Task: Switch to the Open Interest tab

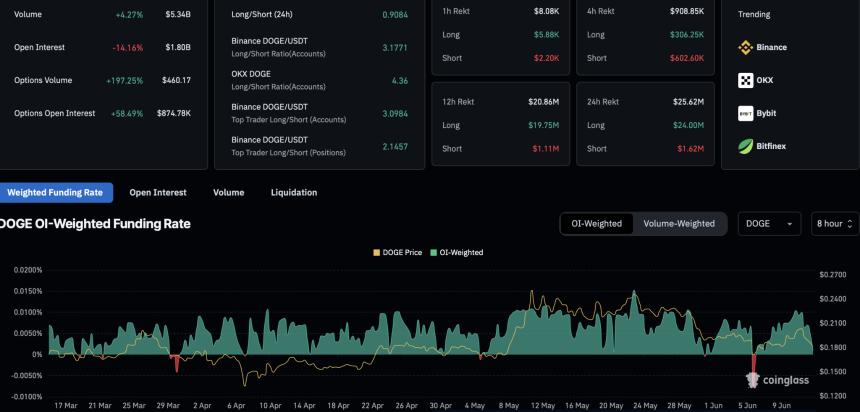Action: [158, 193]
